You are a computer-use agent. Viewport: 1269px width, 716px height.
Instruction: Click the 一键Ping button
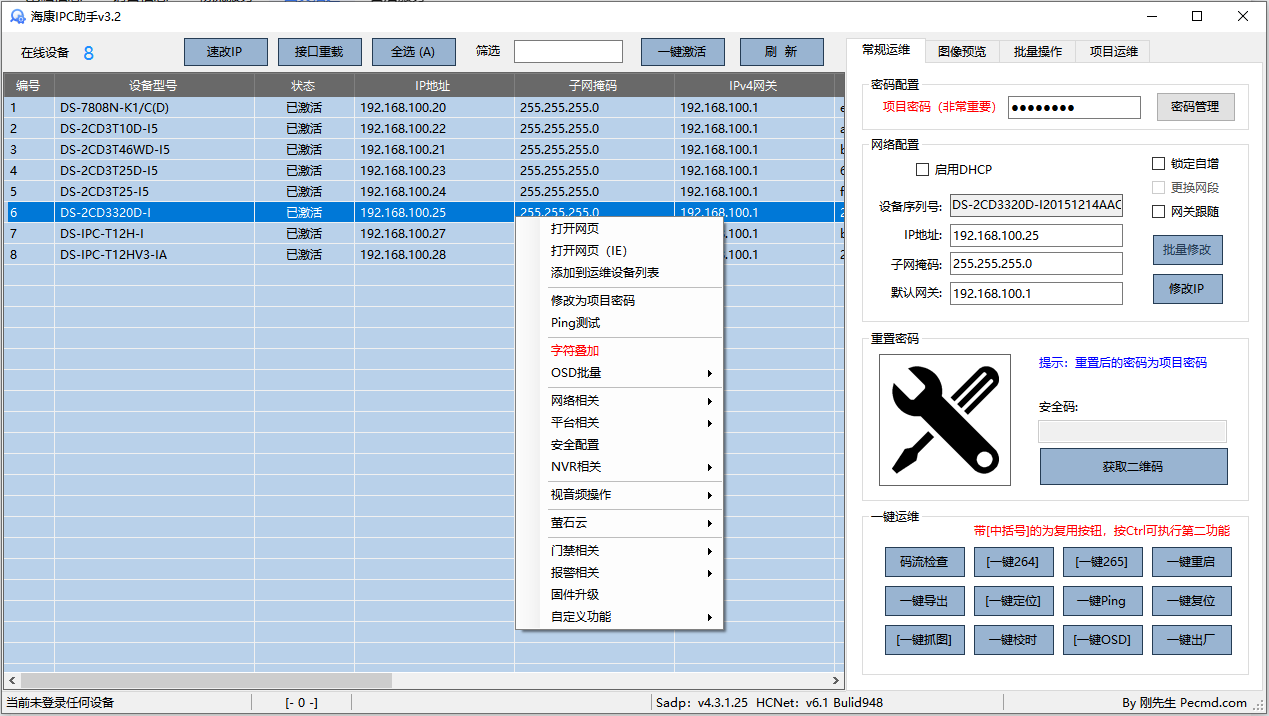pyautogui.click(x=1102, y=601)
